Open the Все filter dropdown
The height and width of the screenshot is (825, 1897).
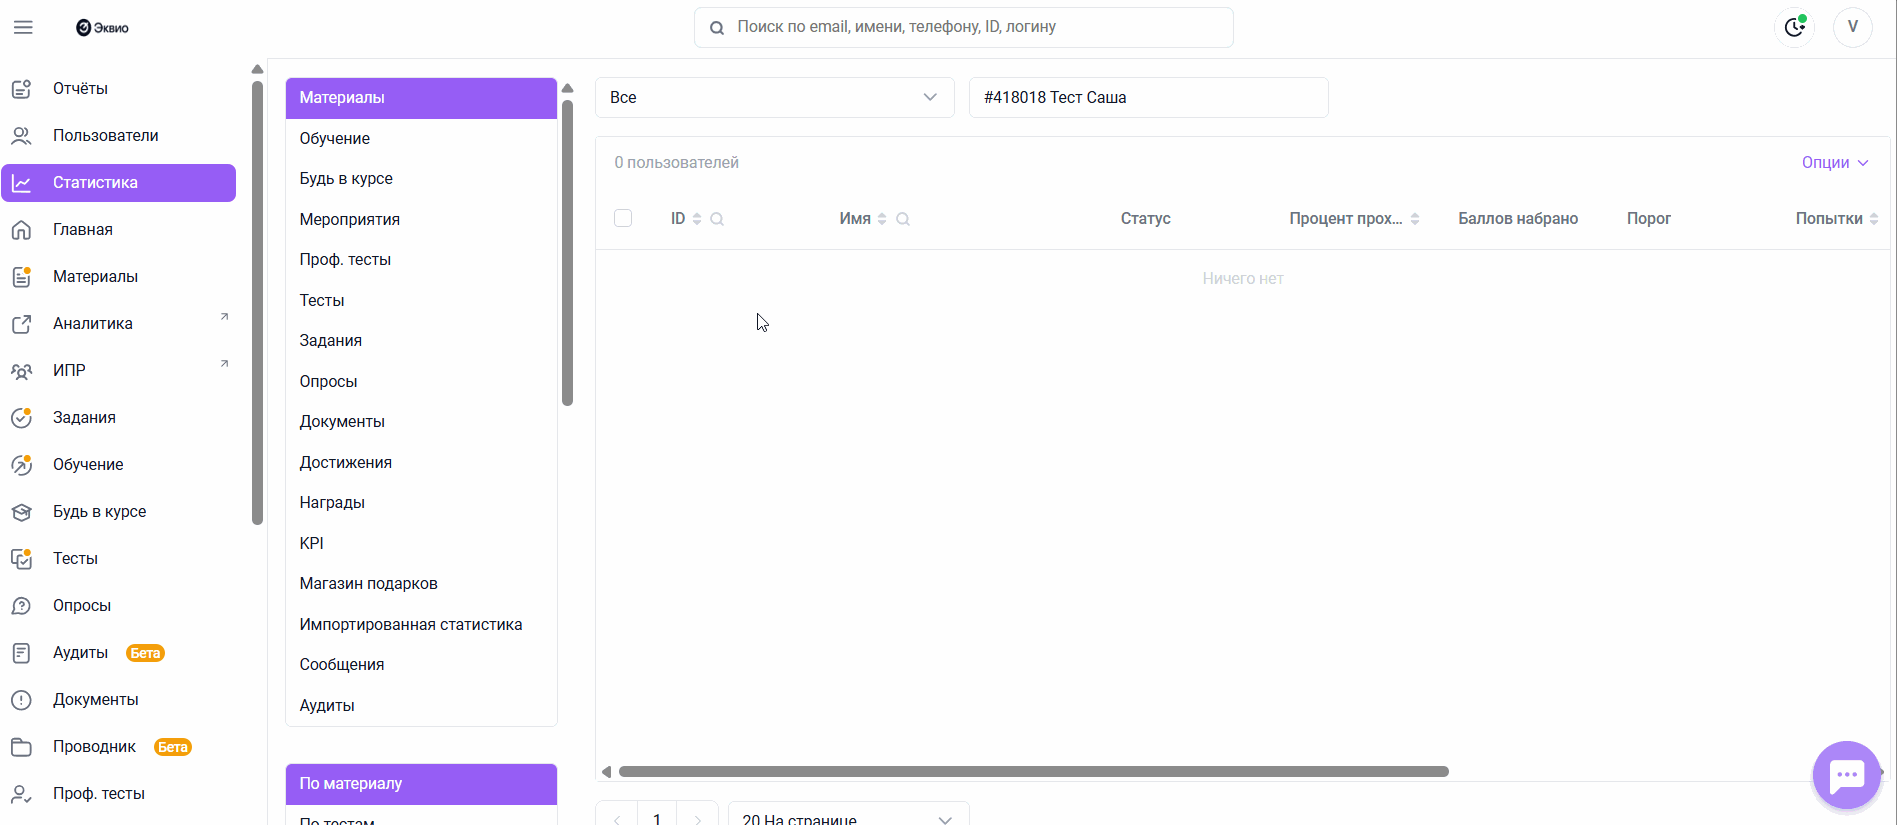coord(775,97)
